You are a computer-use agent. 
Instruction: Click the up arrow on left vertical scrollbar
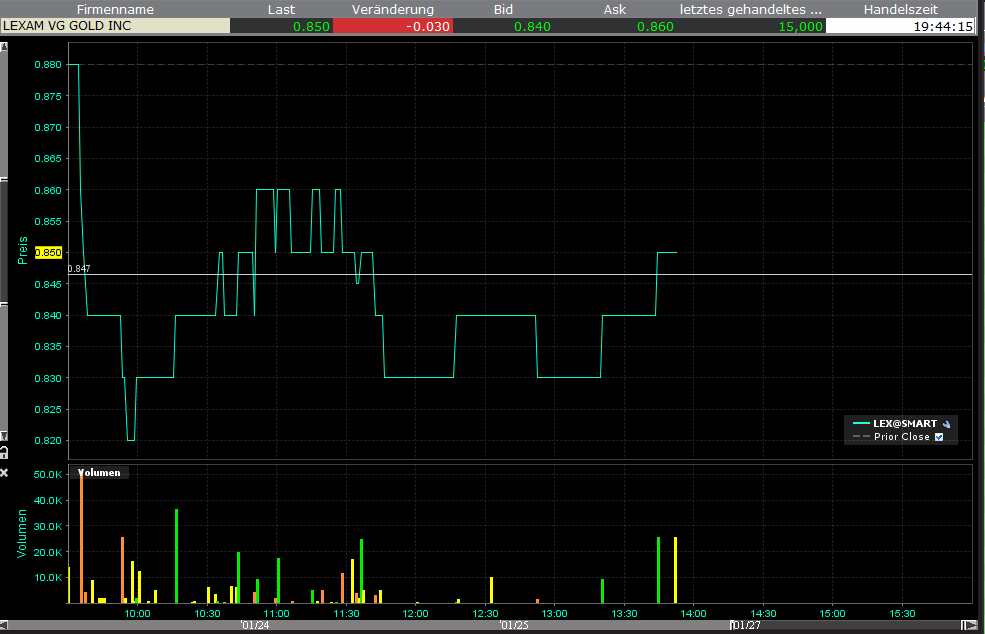point(4,46)
